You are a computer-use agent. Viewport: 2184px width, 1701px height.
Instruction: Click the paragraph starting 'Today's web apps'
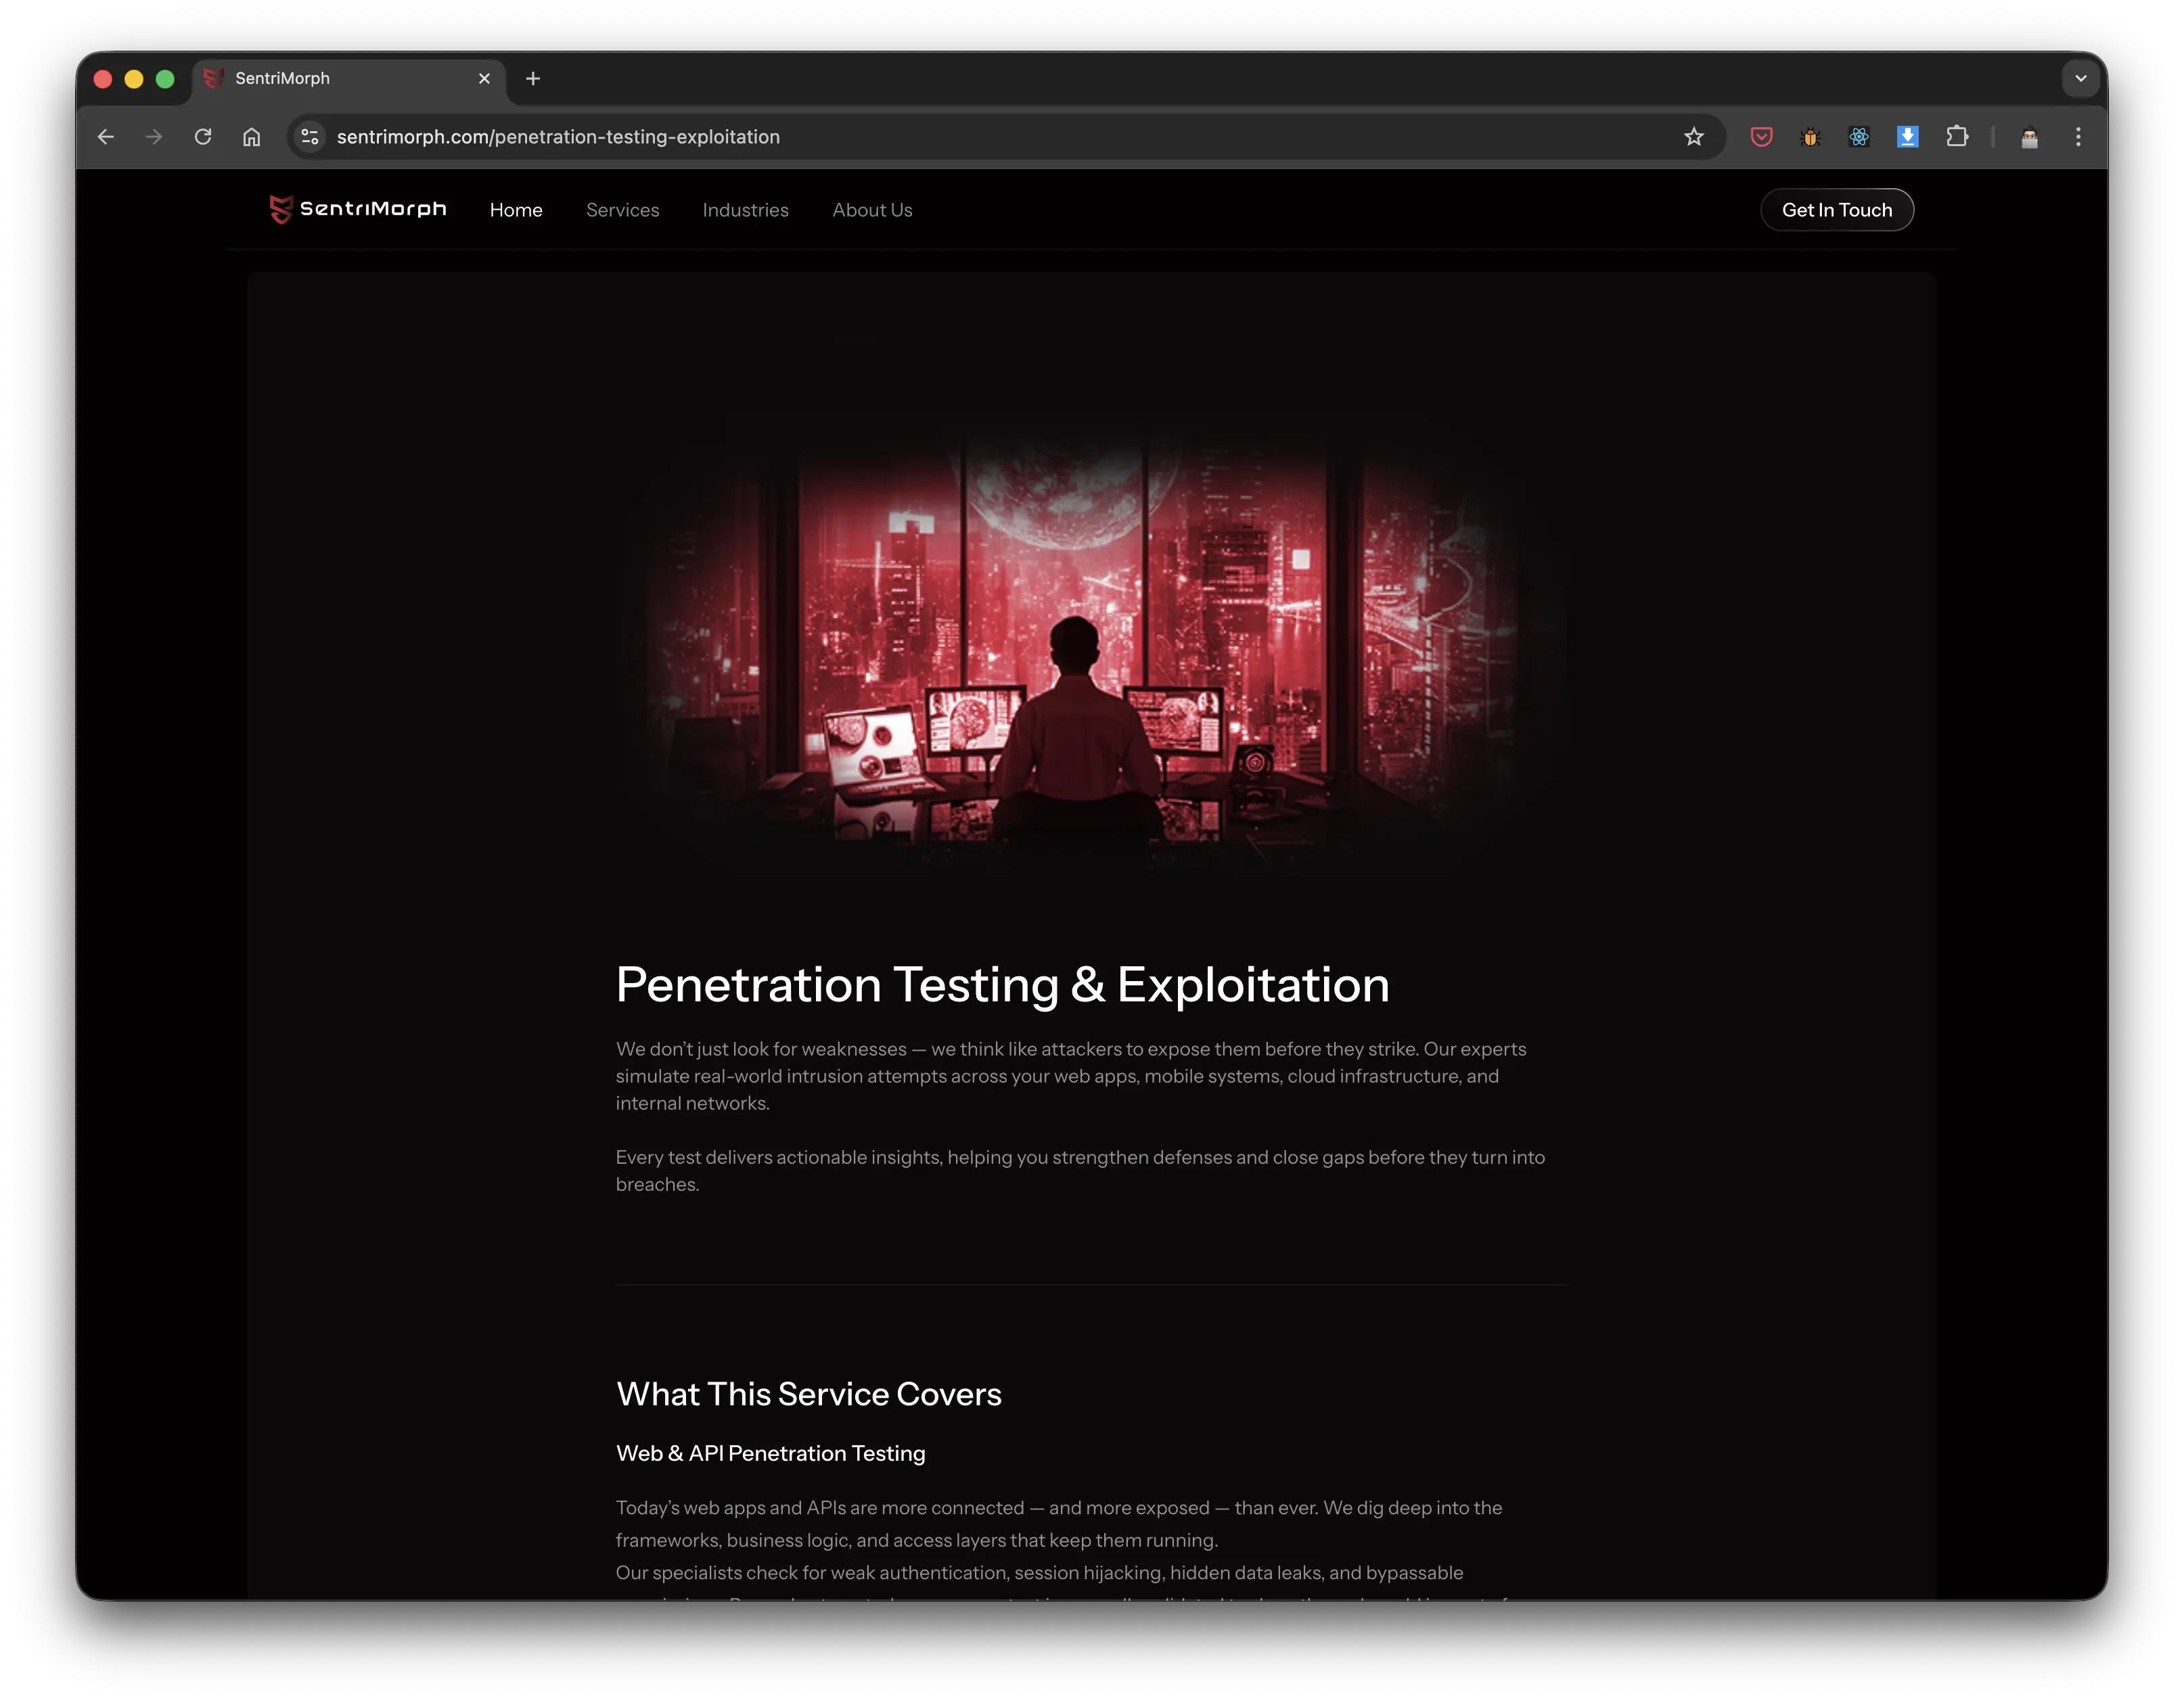pyautogui.click(x=1059, y=1523)
